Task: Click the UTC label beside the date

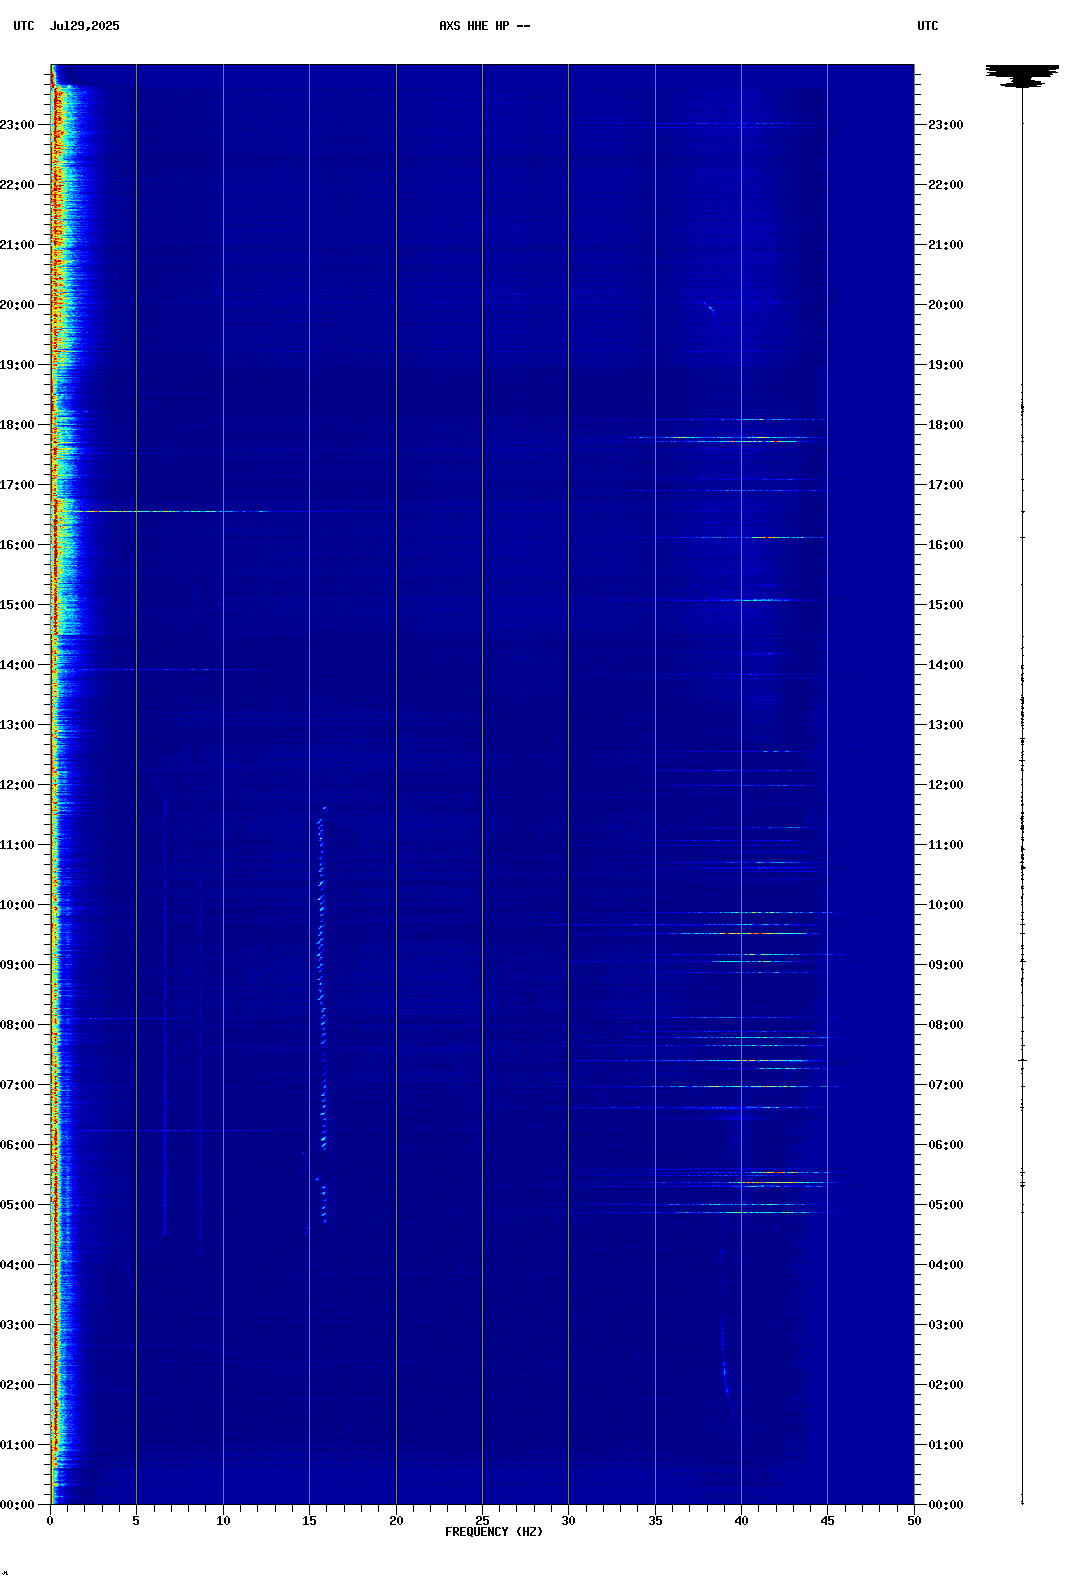Action: pyautogui.click(x=24, y=26)
